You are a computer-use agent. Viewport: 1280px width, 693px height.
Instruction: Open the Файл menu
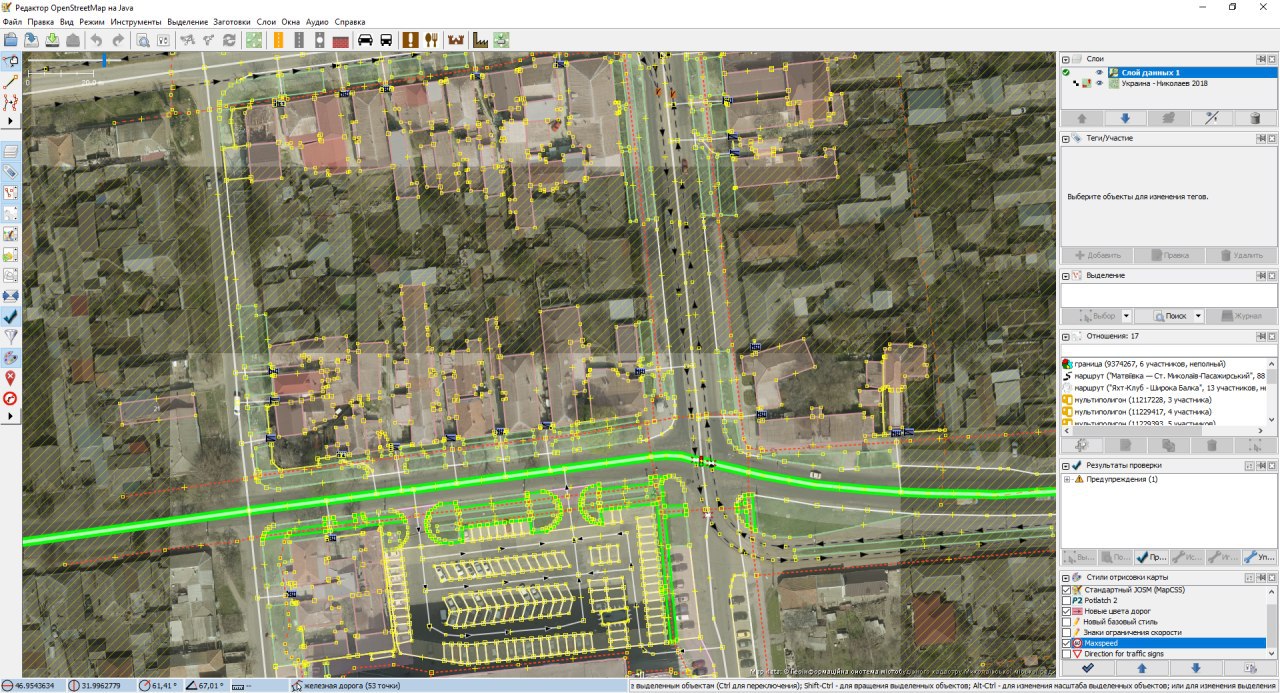(x=12, y=21)
